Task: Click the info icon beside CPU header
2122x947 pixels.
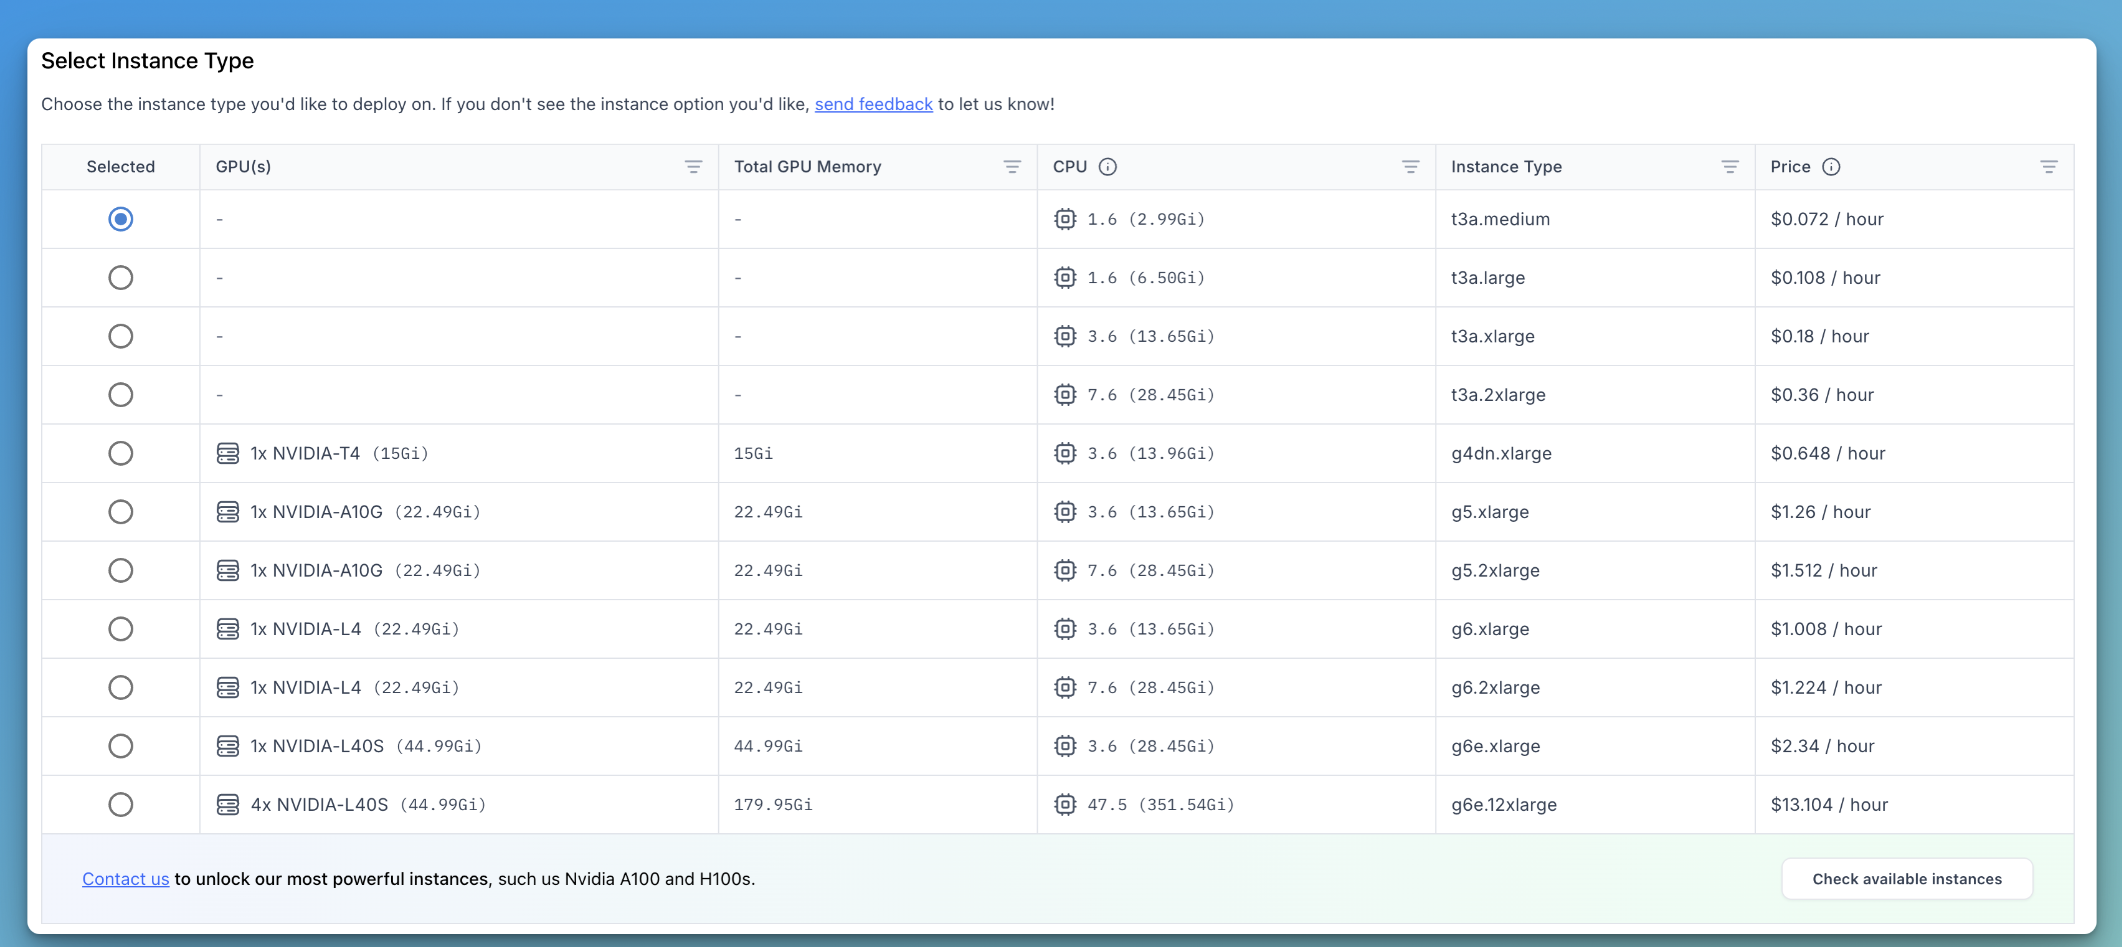Action: click(x=1107, y=167)
